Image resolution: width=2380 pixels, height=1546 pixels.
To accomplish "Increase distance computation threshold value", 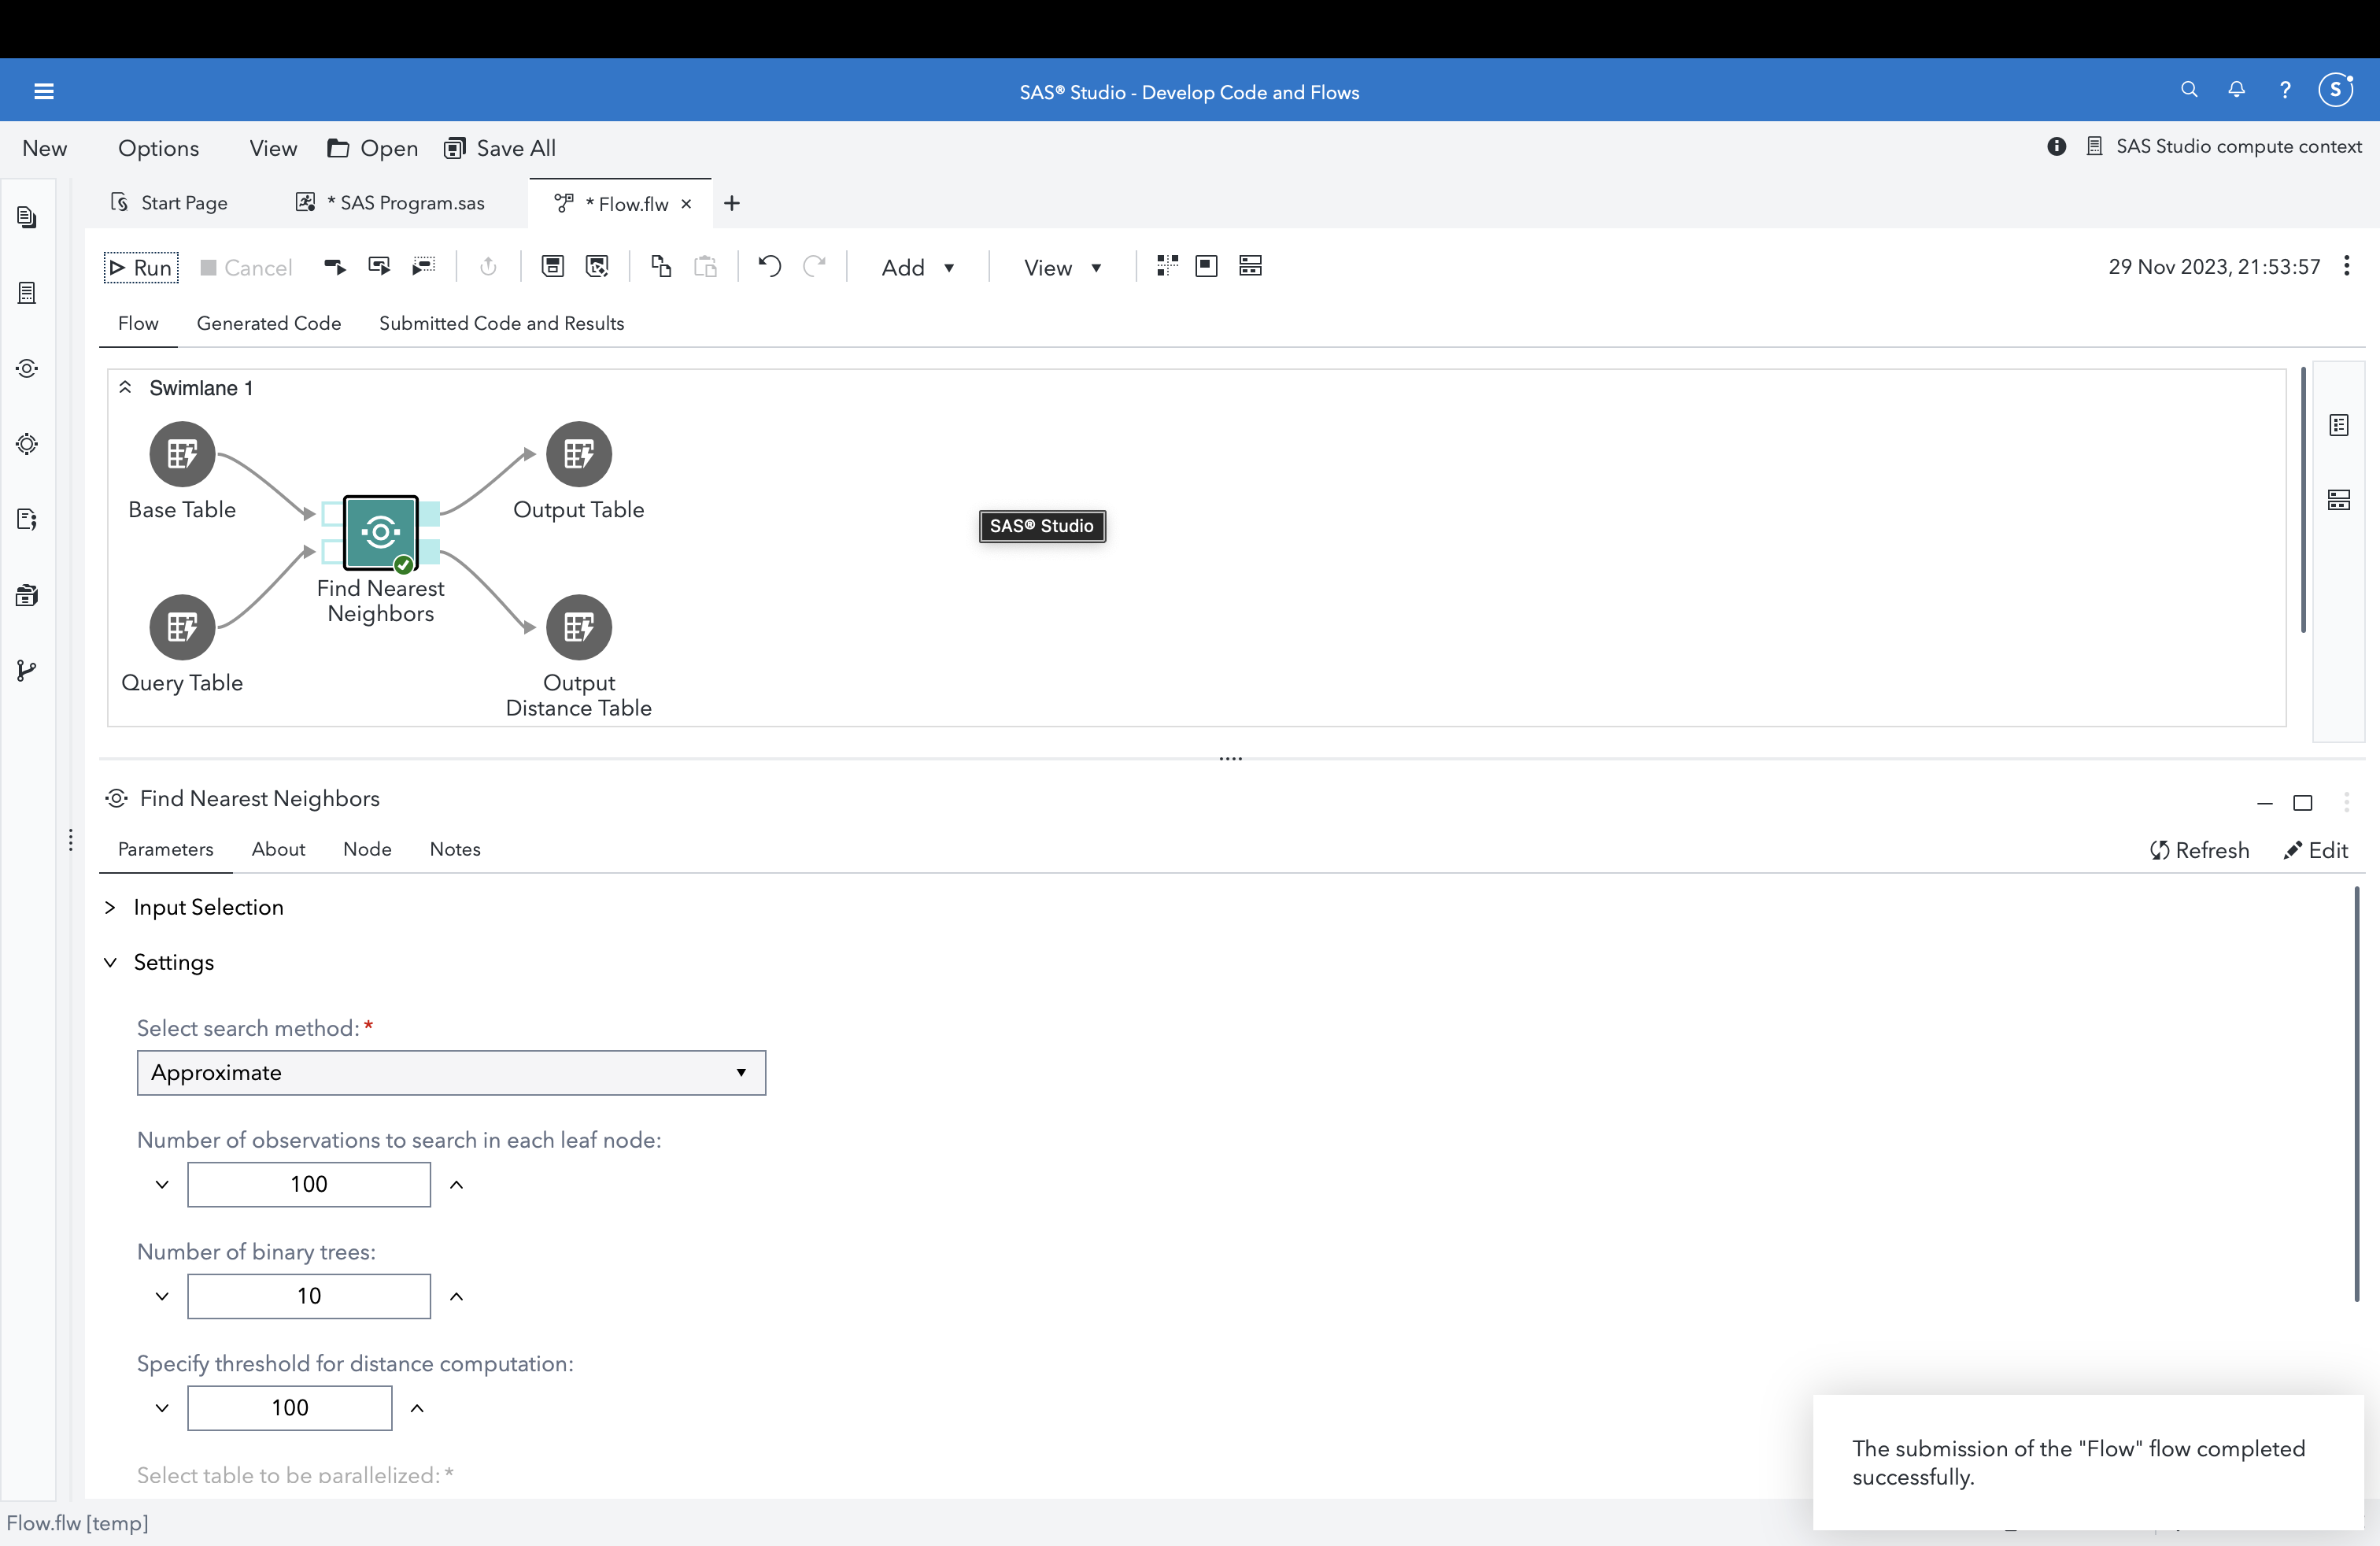I will tap(418, 1408).
